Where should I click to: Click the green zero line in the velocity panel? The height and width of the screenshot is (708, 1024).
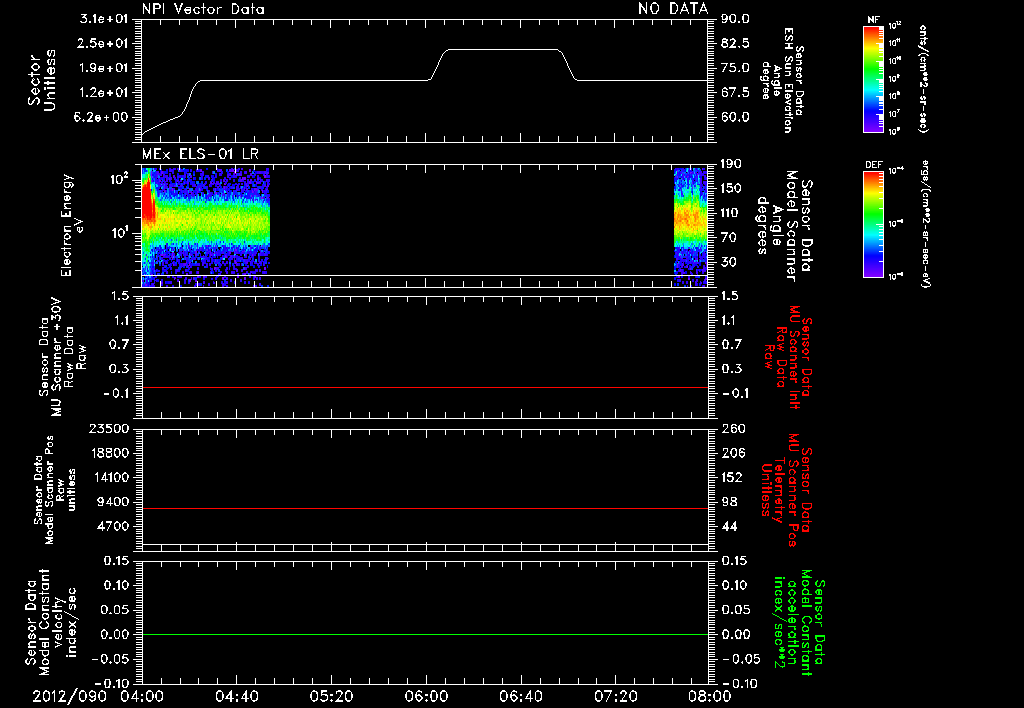pos(425,634)
